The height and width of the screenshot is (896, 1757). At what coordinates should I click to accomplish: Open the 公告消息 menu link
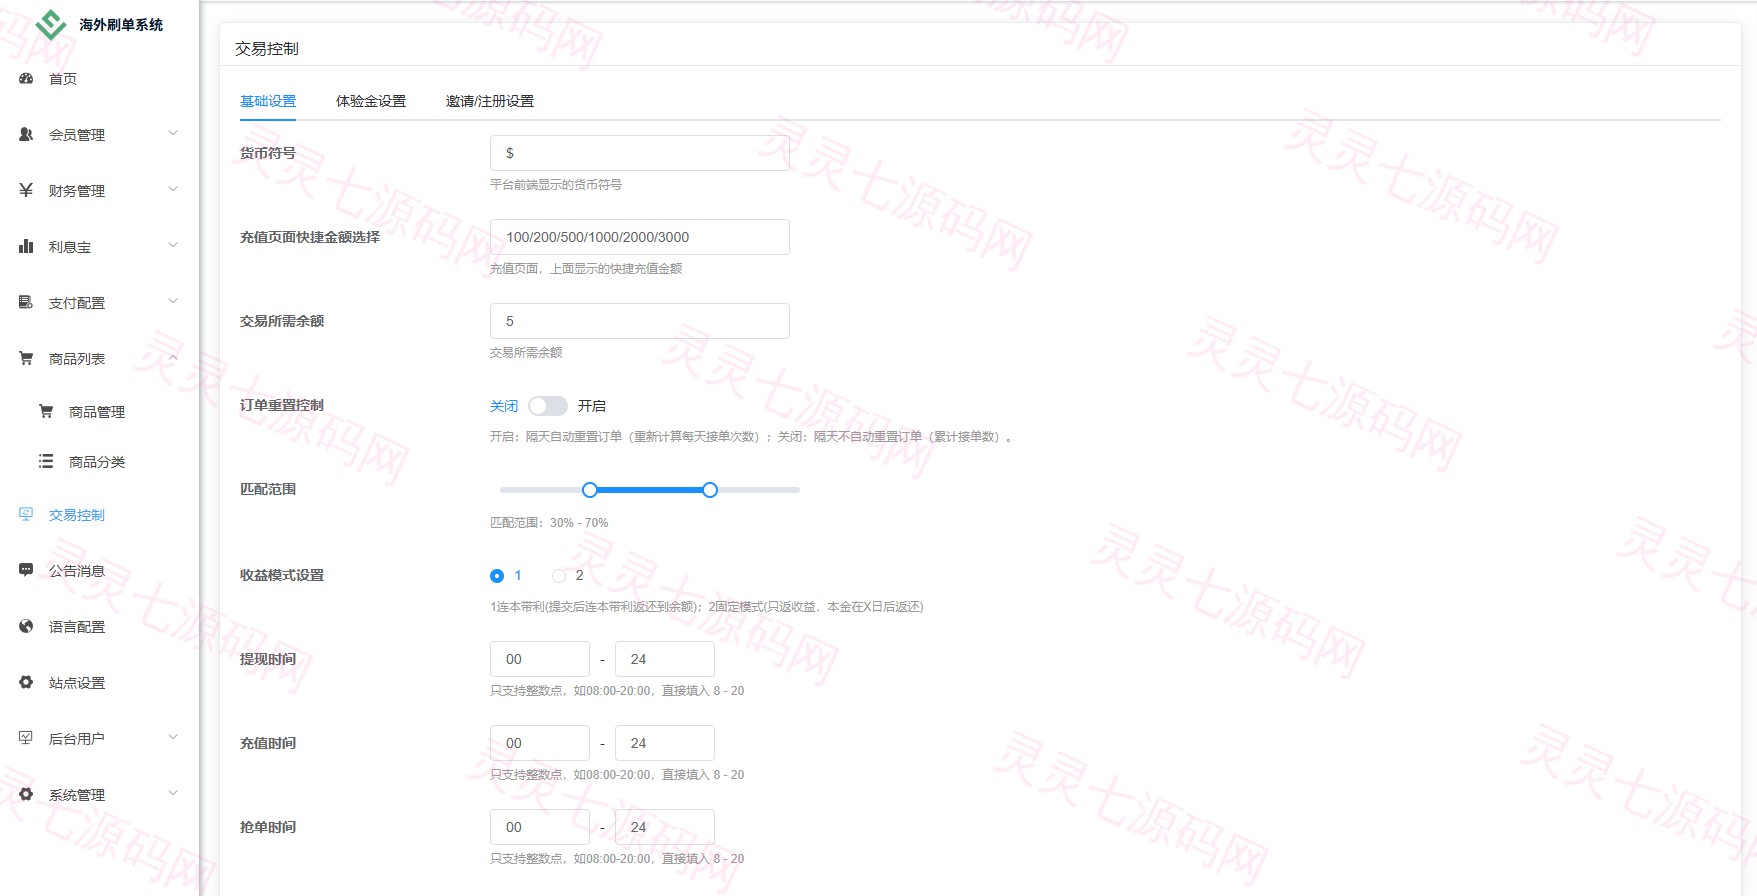click(77, 571)
